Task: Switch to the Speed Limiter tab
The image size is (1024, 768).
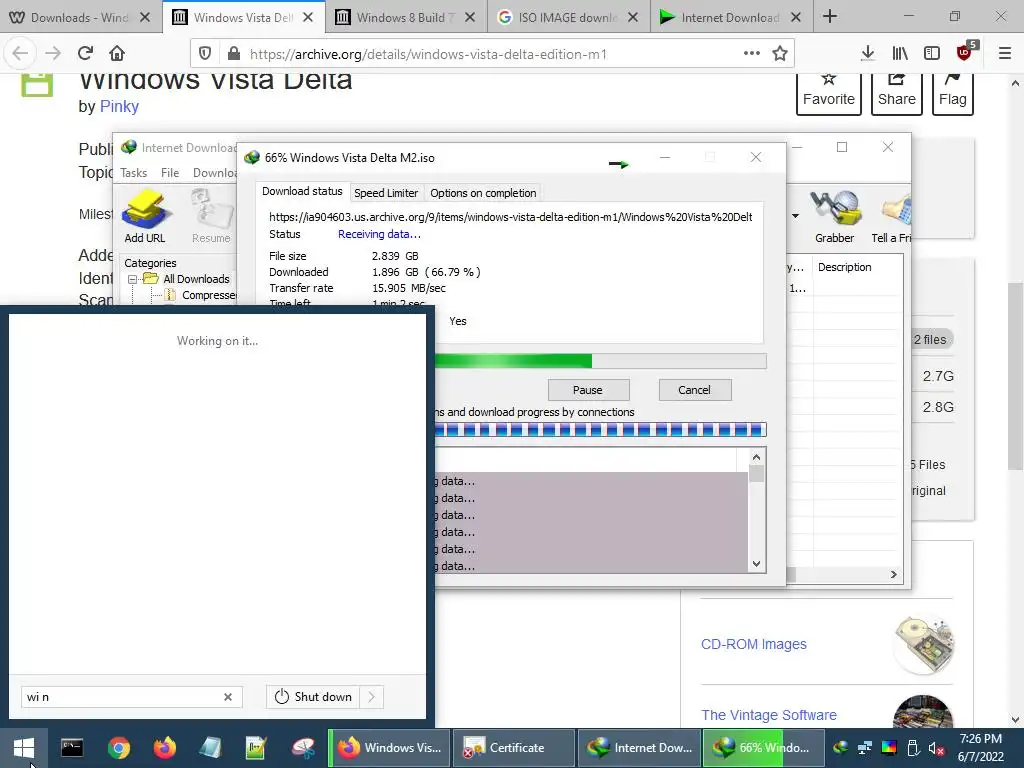Action: click(x=386, y=193)
